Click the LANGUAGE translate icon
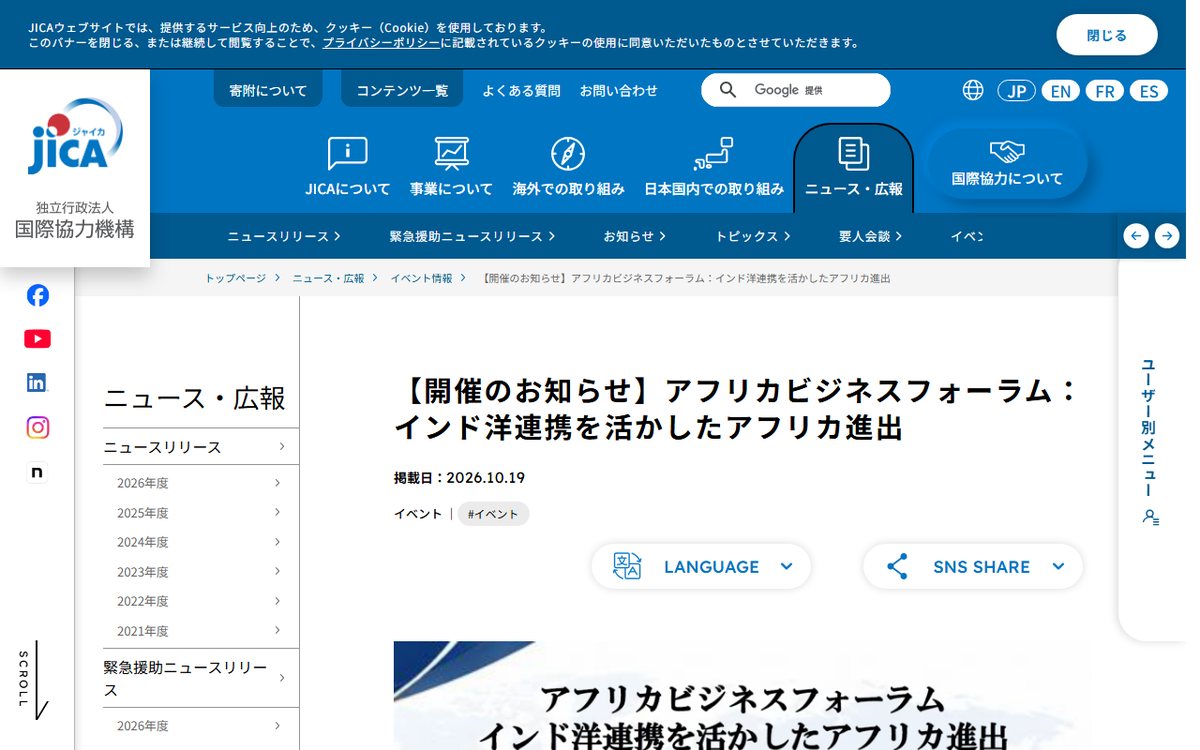Screen dimensions: 1200x750 (627, 567)
